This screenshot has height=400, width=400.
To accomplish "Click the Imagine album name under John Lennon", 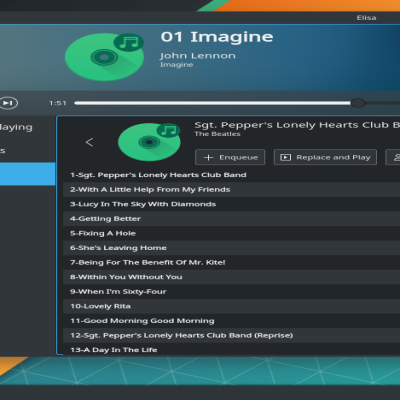I will (x=176, y=65).
